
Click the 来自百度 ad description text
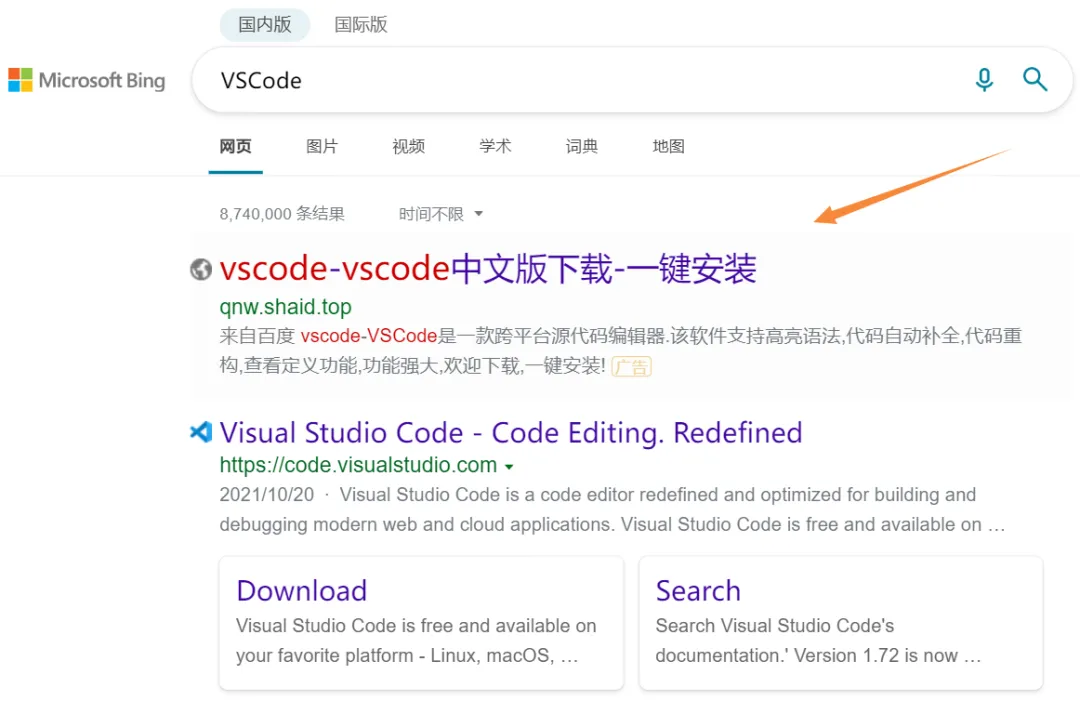[x=621, y=350]
